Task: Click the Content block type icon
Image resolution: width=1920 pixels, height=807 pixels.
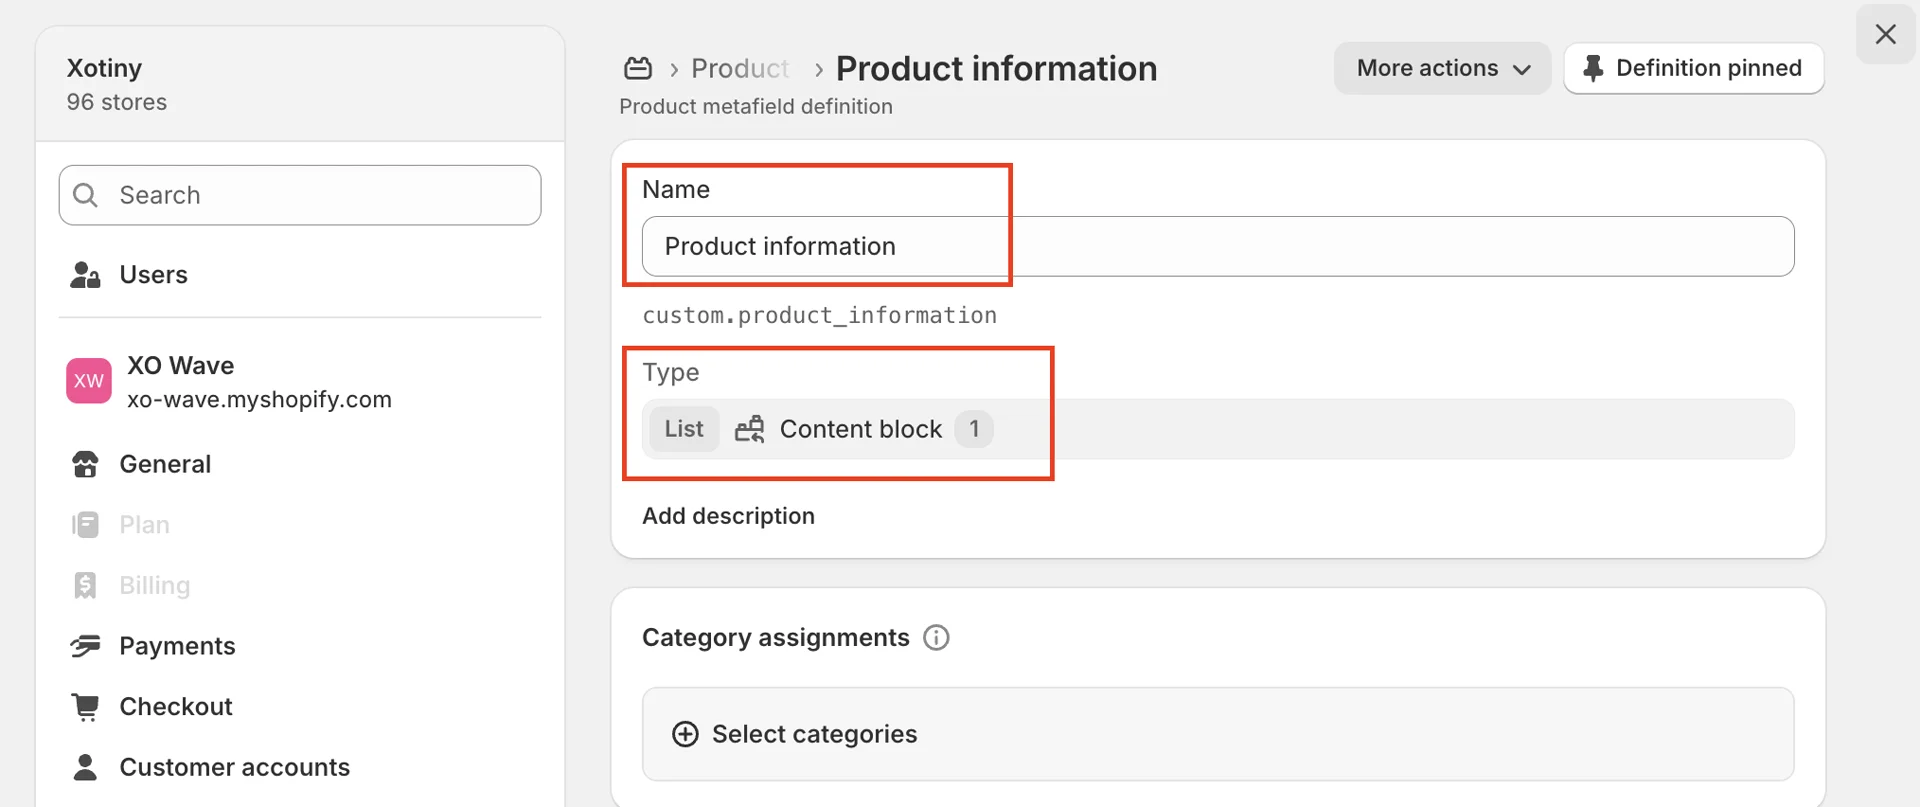Action: pos(750,429)
